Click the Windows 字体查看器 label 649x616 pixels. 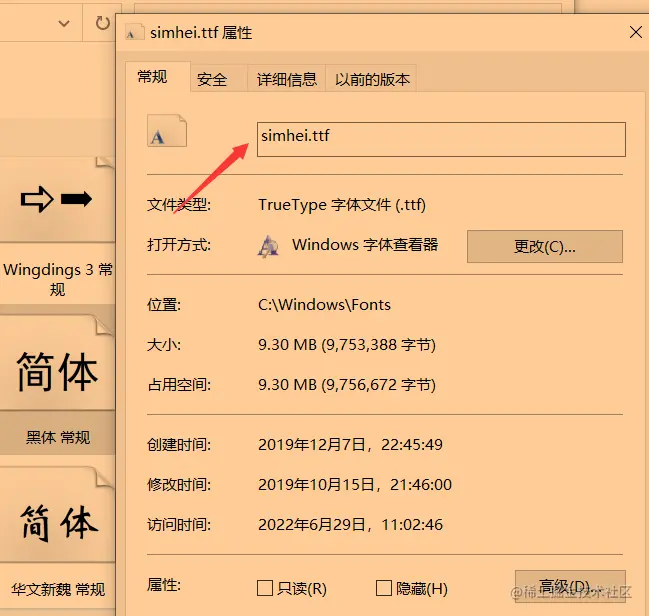coord(365,245)
